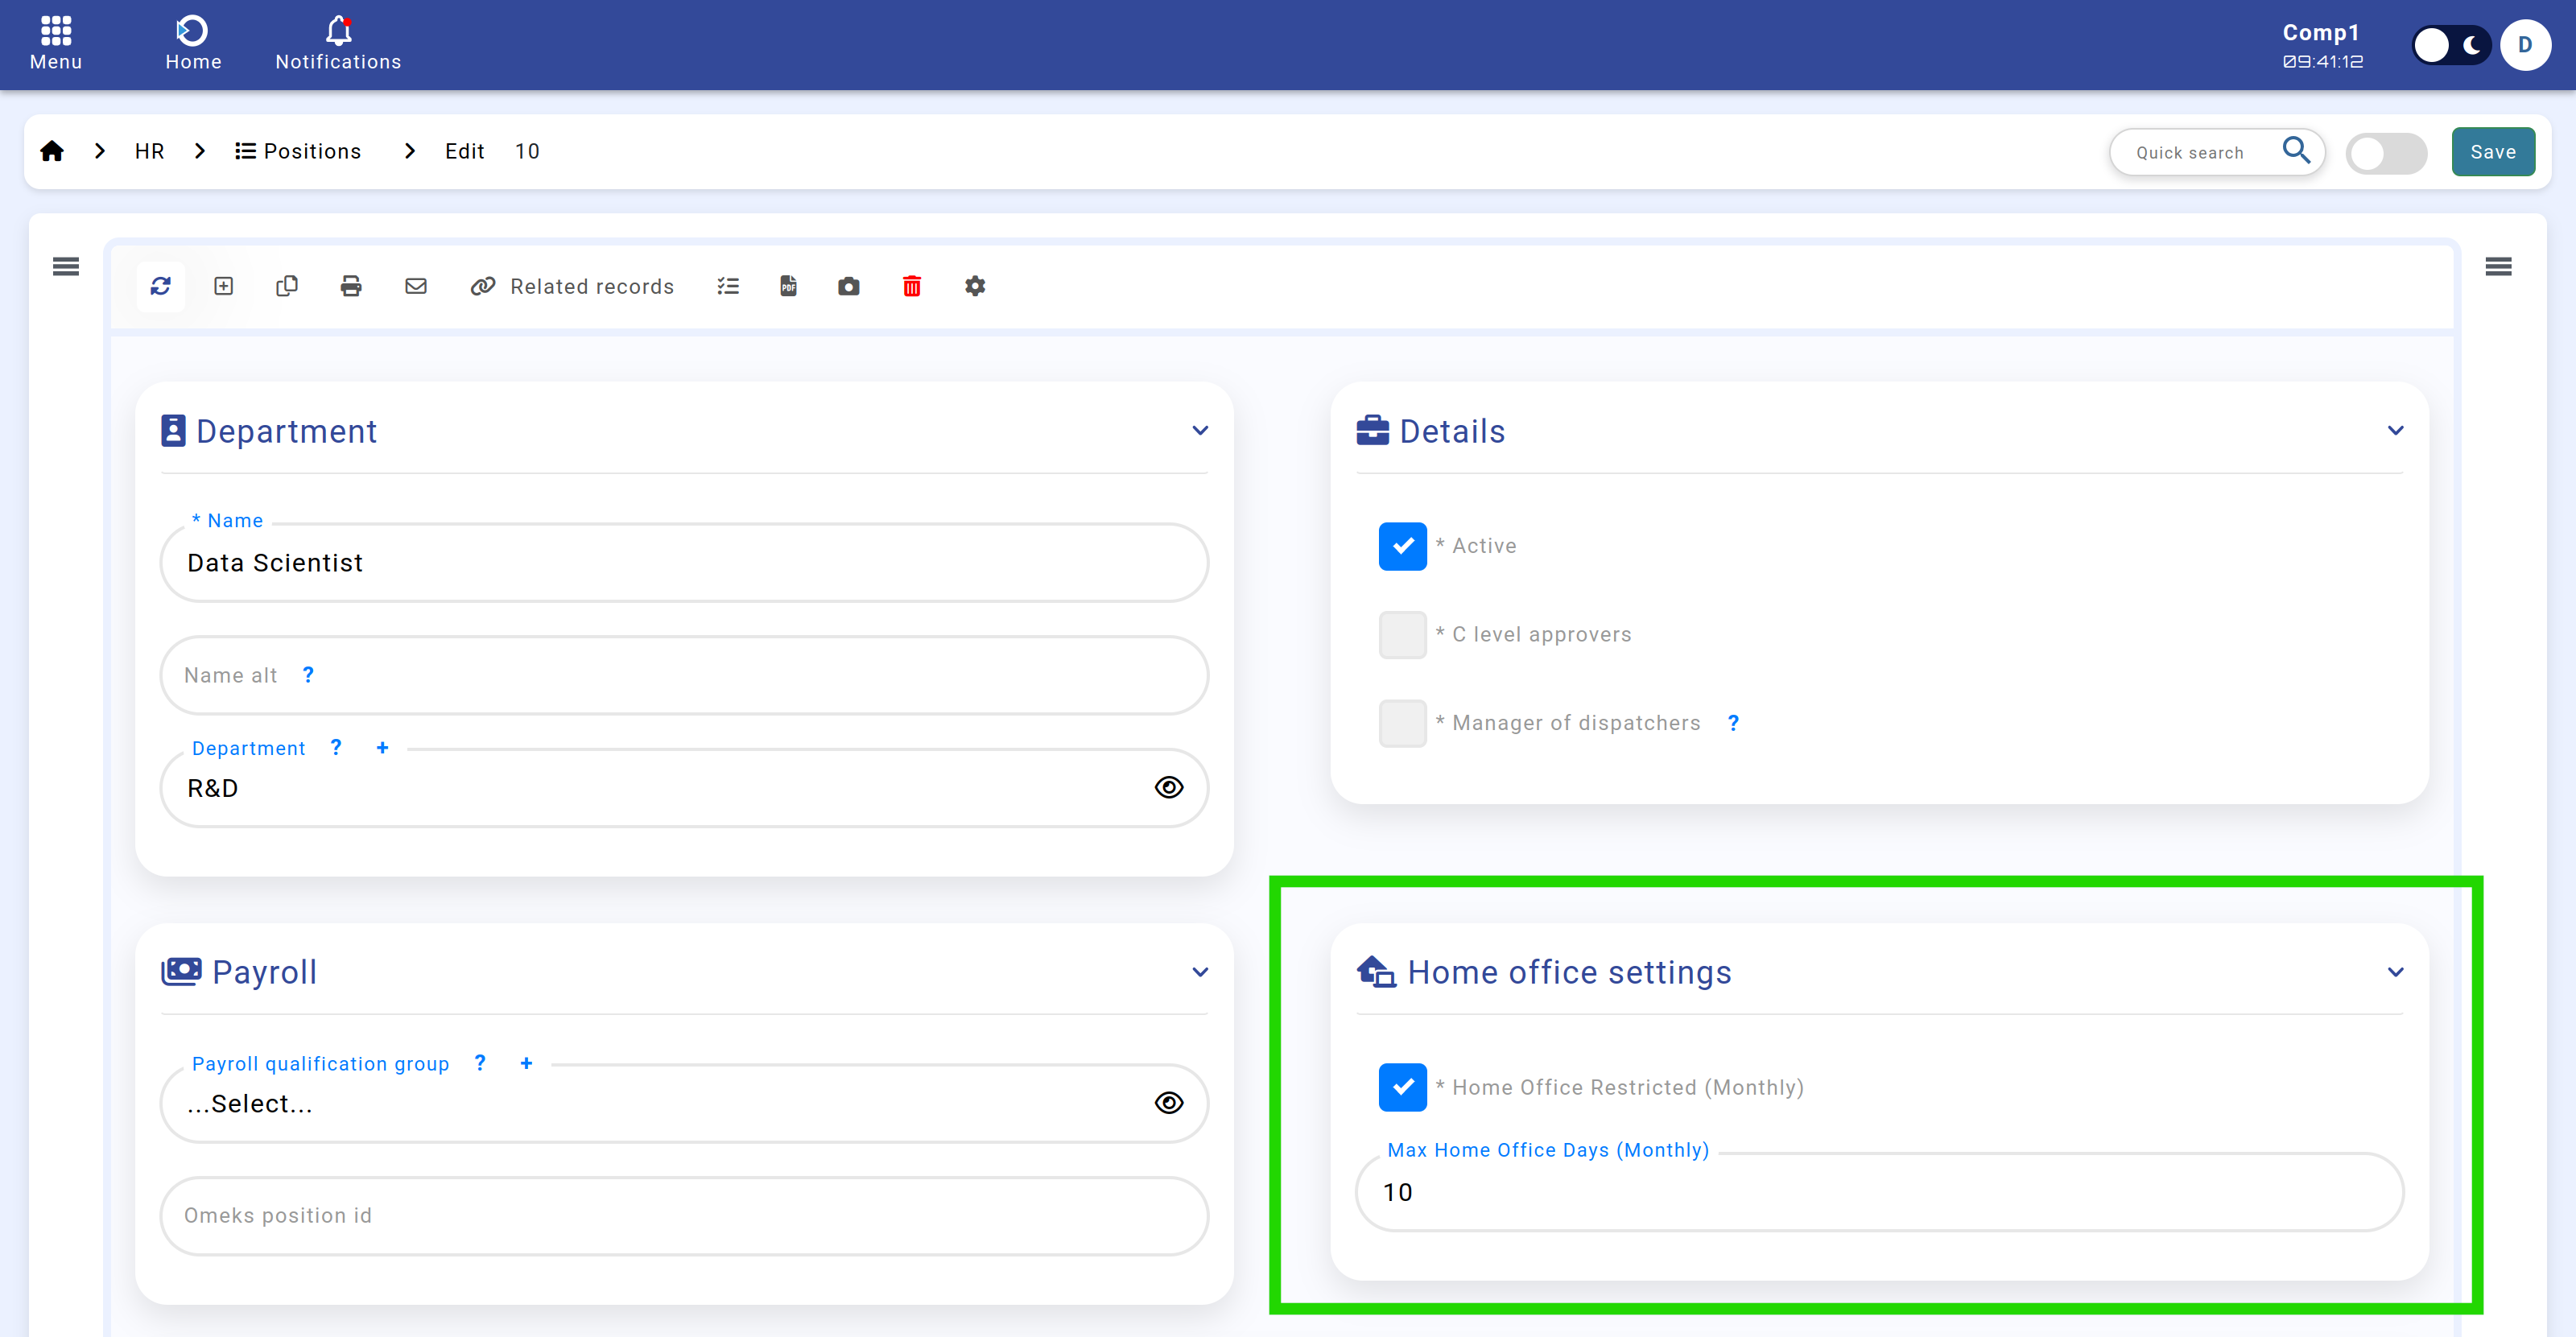Click the Name alt field

point(684,675)
